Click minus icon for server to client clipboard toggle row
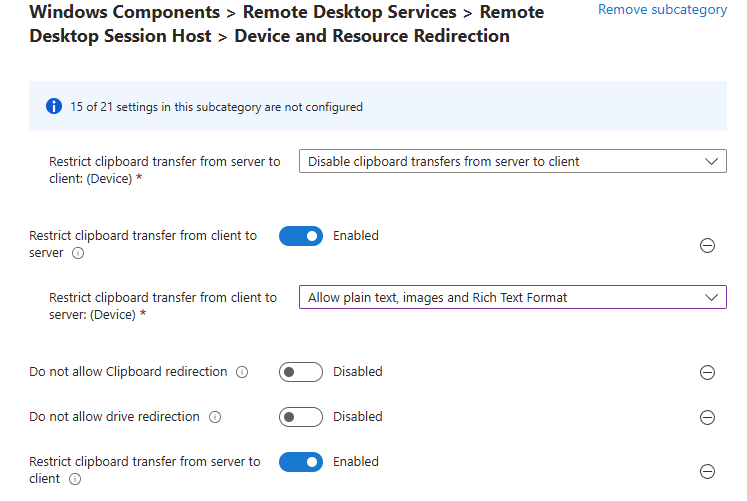 pos(707,471)
